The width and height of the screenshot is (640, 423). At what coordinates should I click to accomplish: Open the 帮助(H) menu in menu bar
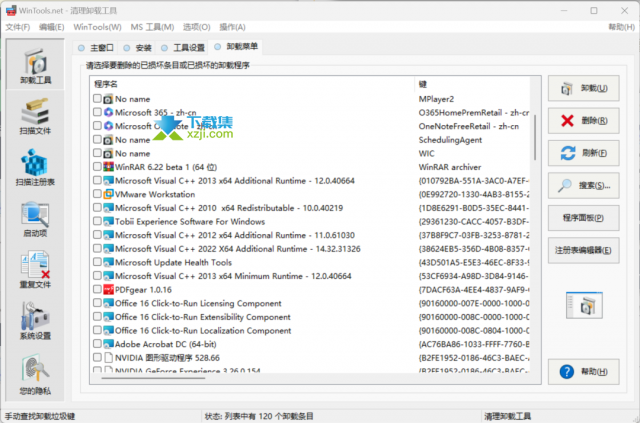coord(621,27)
